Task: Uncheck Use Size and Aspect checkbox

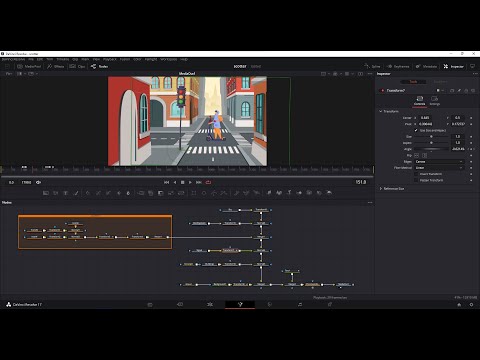Action: [x=416, y=130]
